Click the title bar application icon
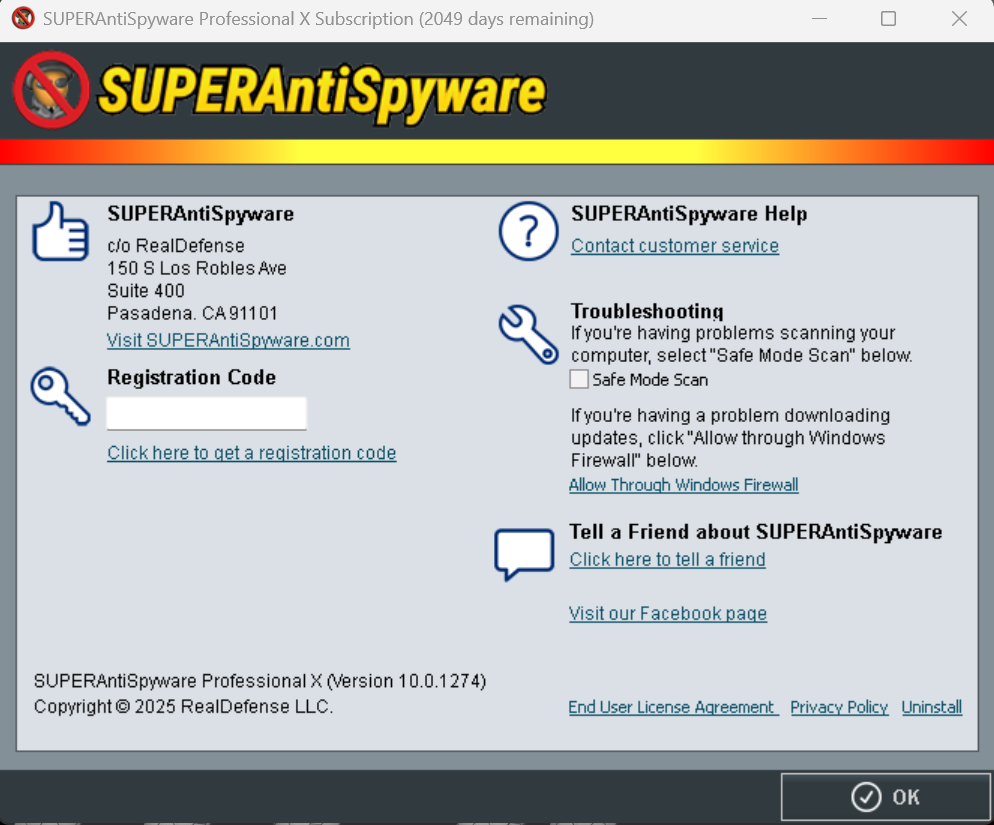The image size is (994, 825). [x=23, y=18]
